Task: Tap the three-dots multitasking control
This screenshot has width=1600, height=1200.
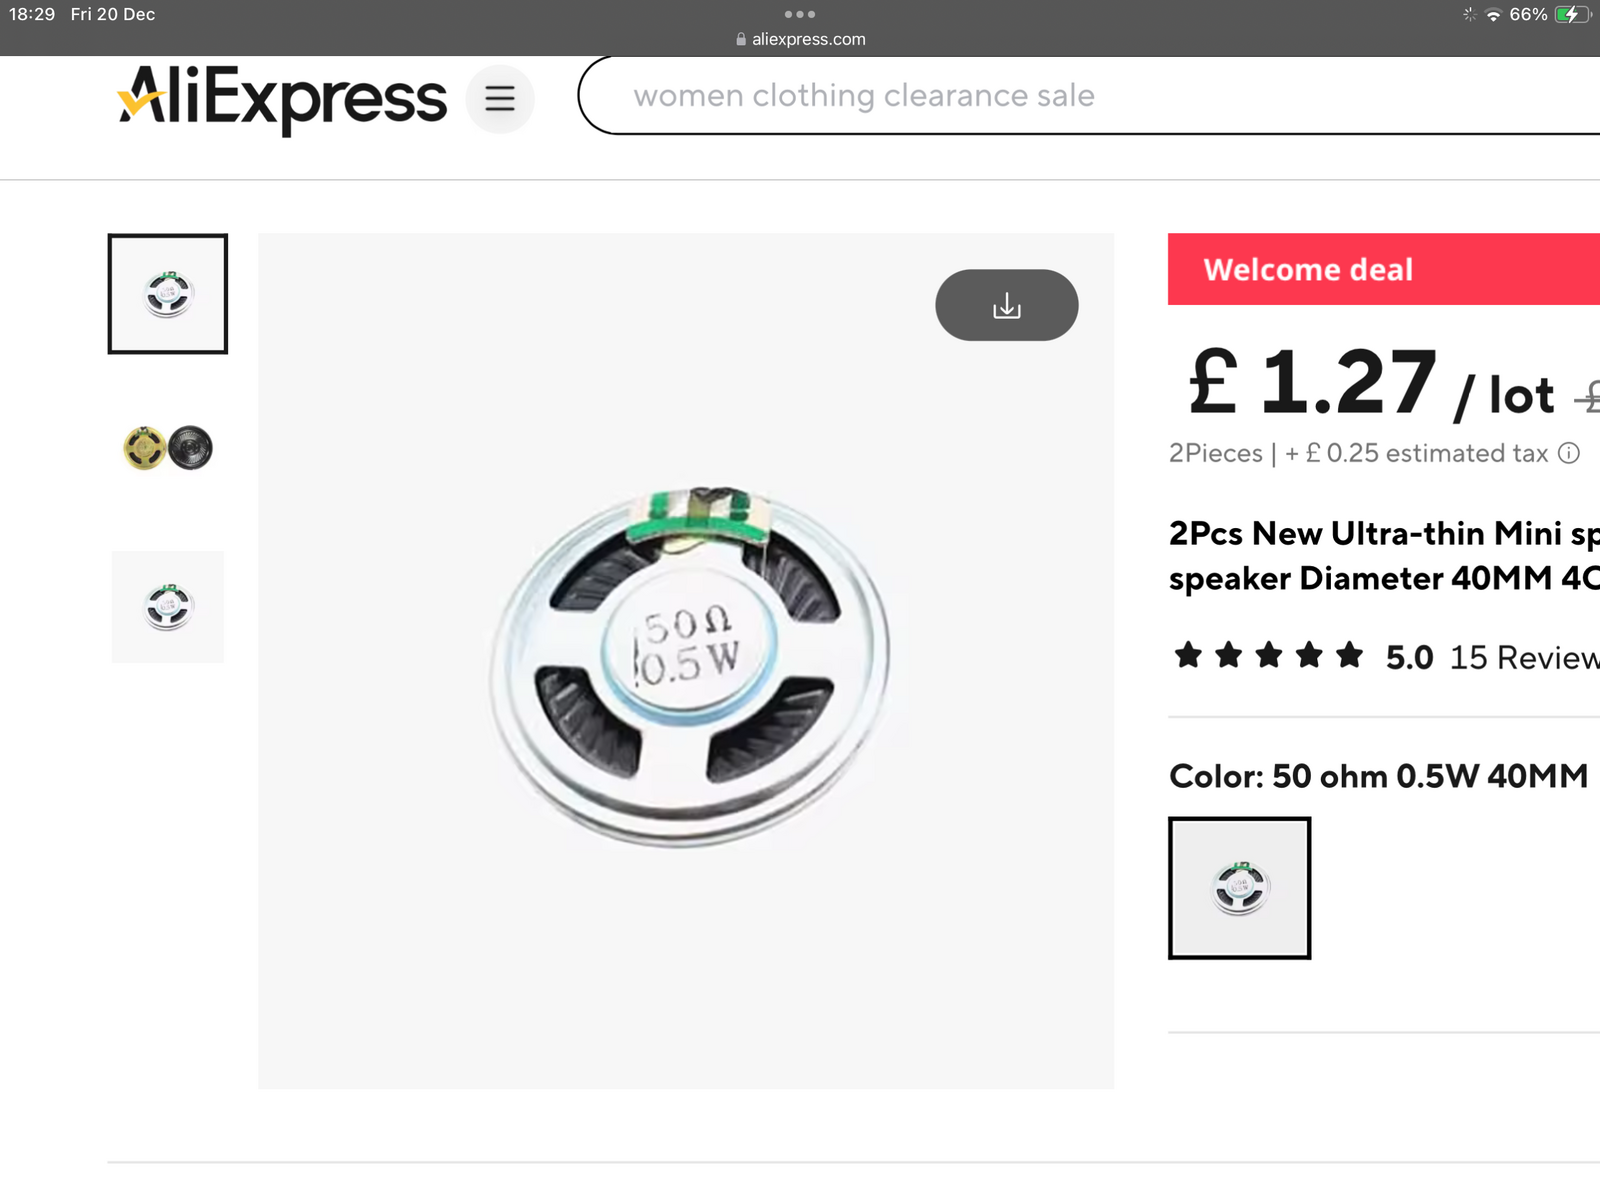Action: (800, 14)
